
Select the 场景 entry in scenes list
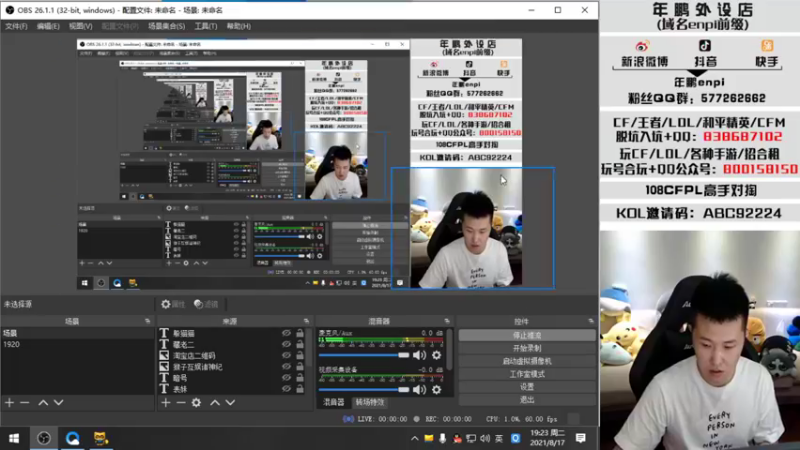coord(77,333)
